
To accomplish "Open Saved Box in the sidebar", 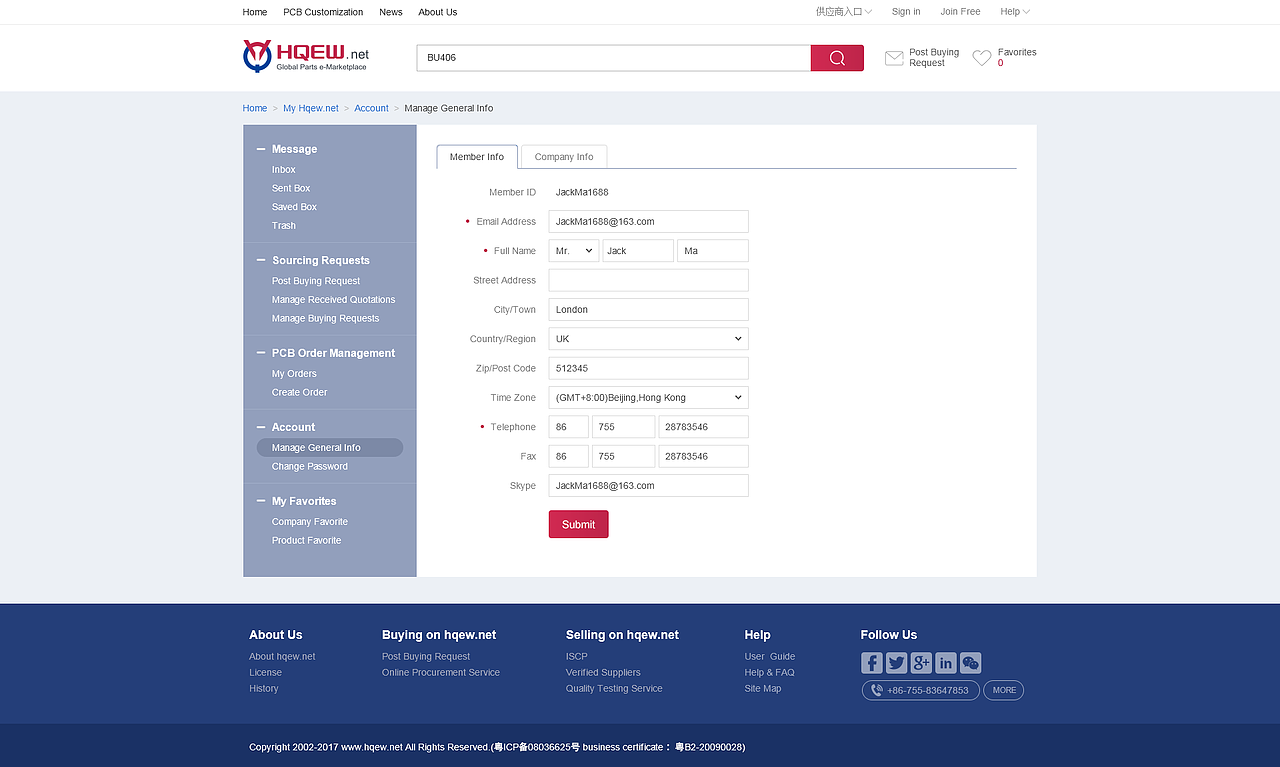I will [294, 207].
